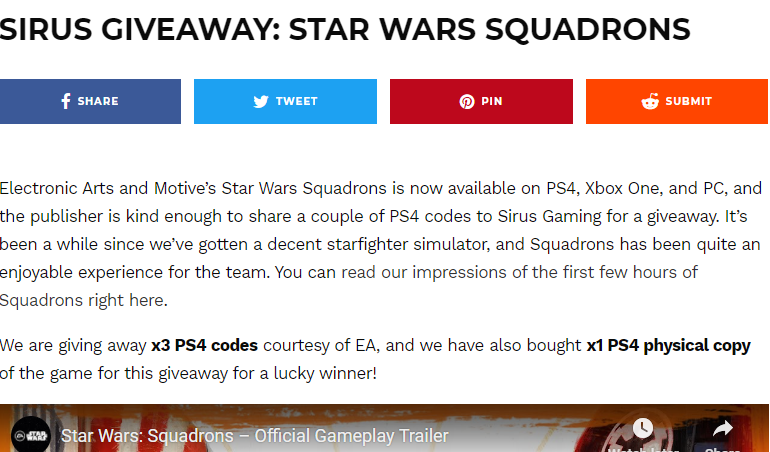The height and width of the screenshot is (452, 770).
Task: Open the EA Star Wars channel avatar
Action: coord(31,435)
